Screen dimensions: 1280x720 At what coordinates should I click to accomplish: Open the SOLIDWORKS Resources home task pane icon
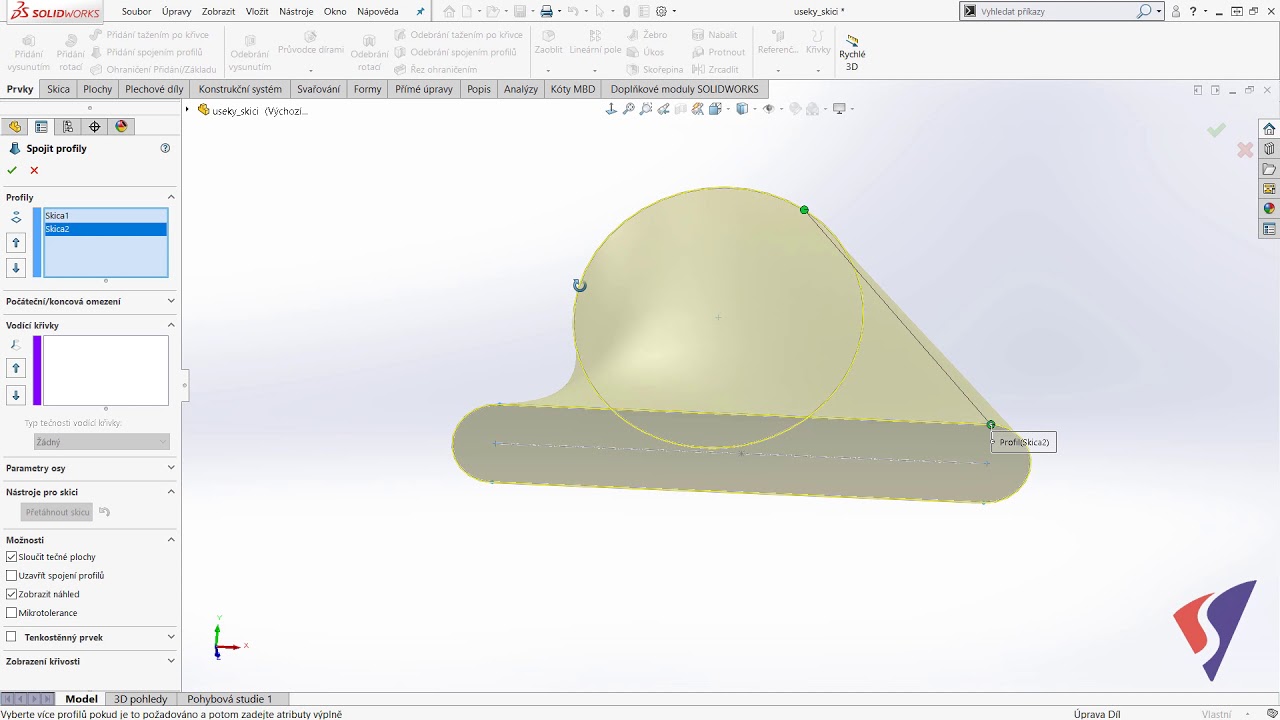click(x=1269, y=129)
